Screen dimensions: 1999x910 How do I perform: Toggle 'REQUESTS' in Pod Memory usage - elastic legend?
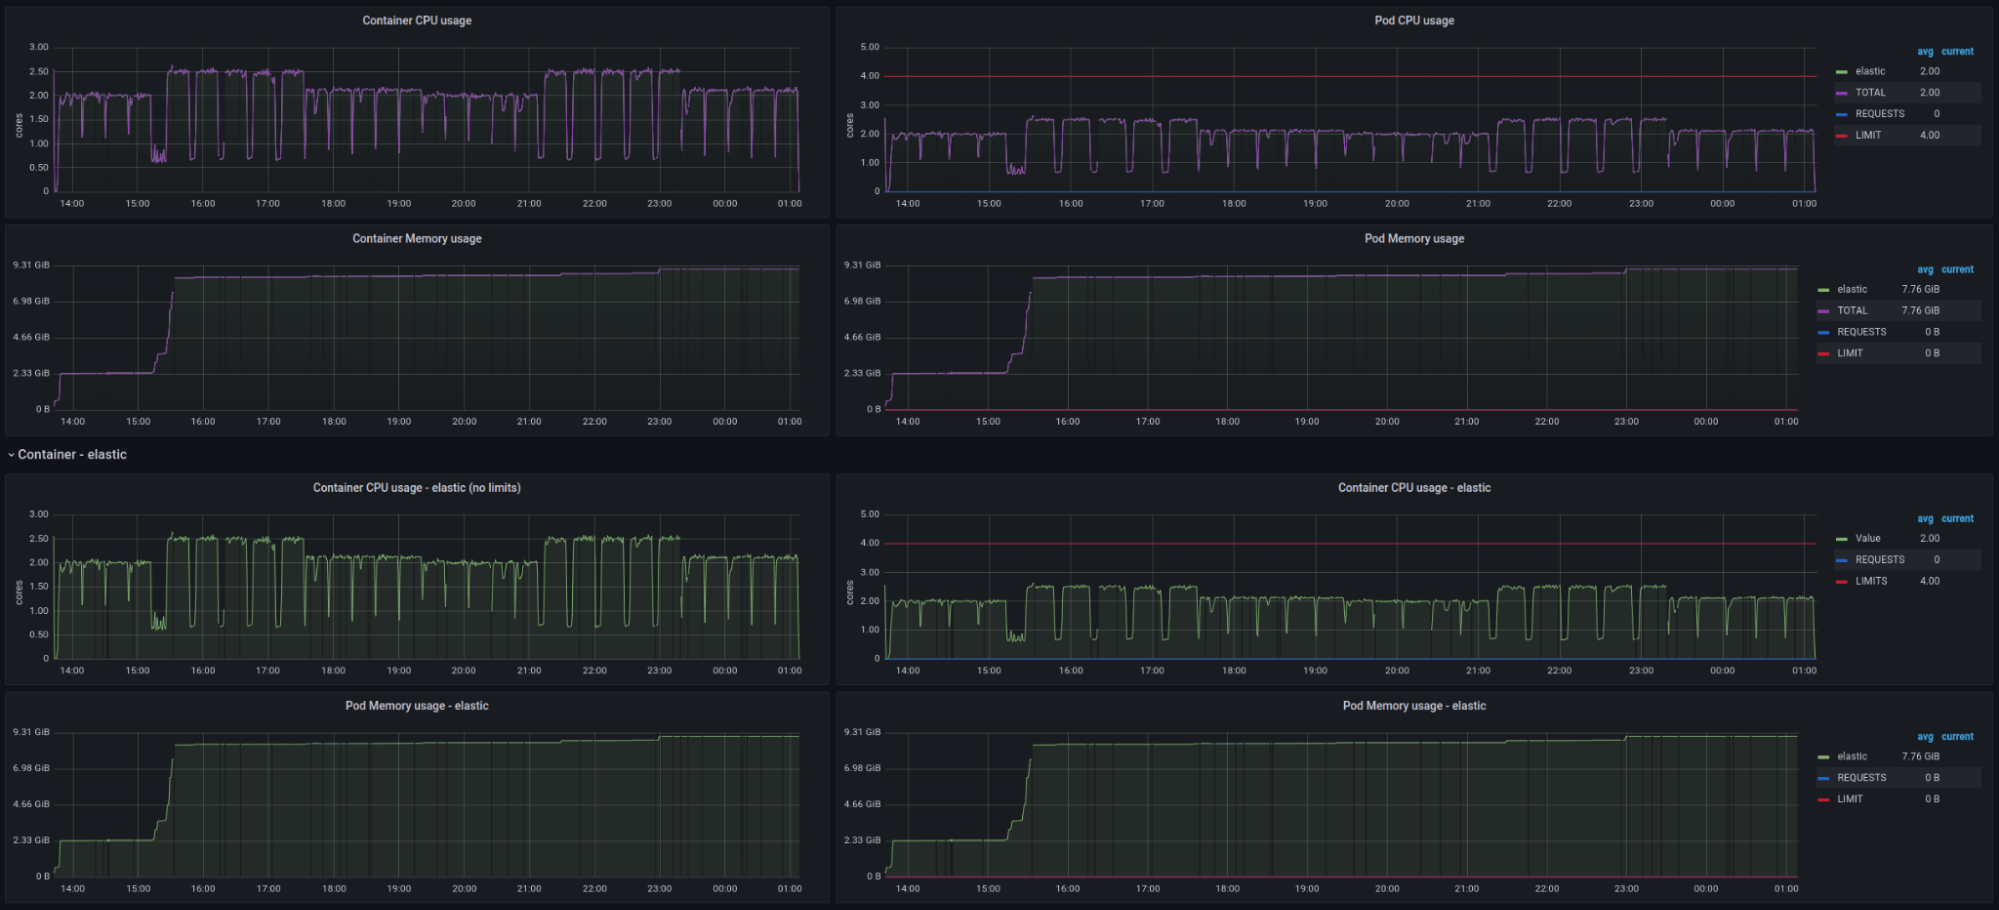pos(1862,778)
